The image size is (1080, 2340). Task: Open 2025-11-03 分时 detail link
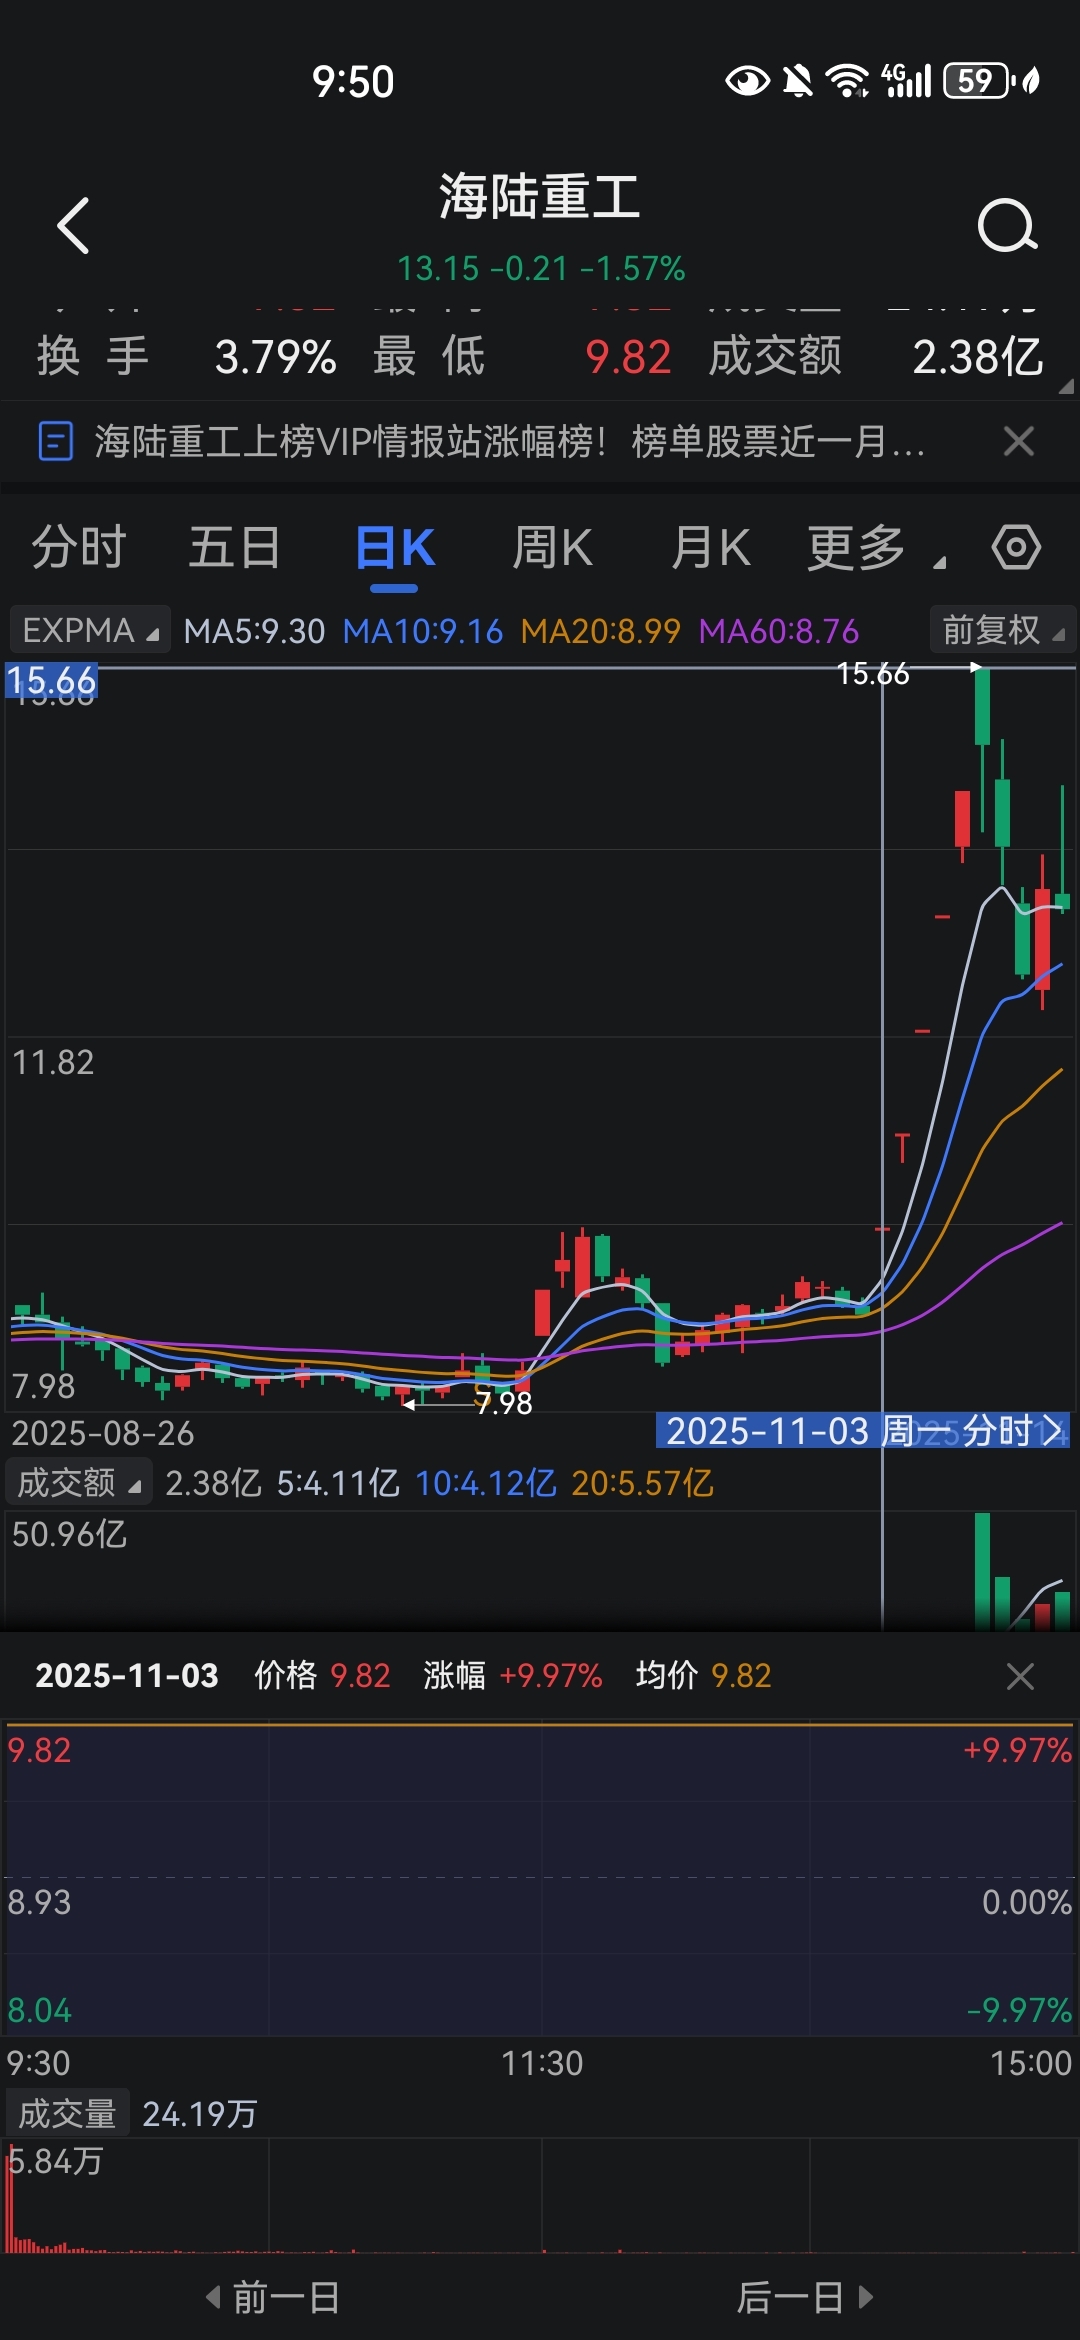click(863, 1431)
